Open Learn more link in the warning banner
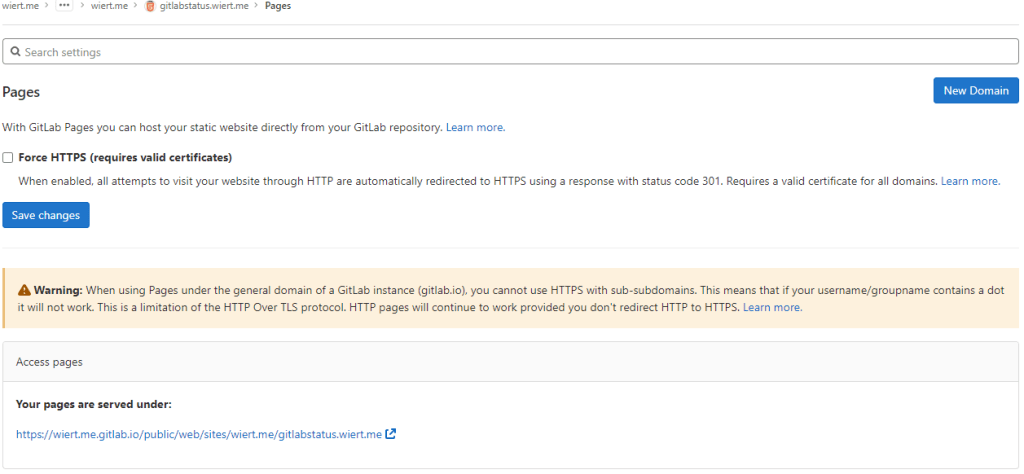The height and width of the screenshot is (474, 1024). click(x=772, y=307)
